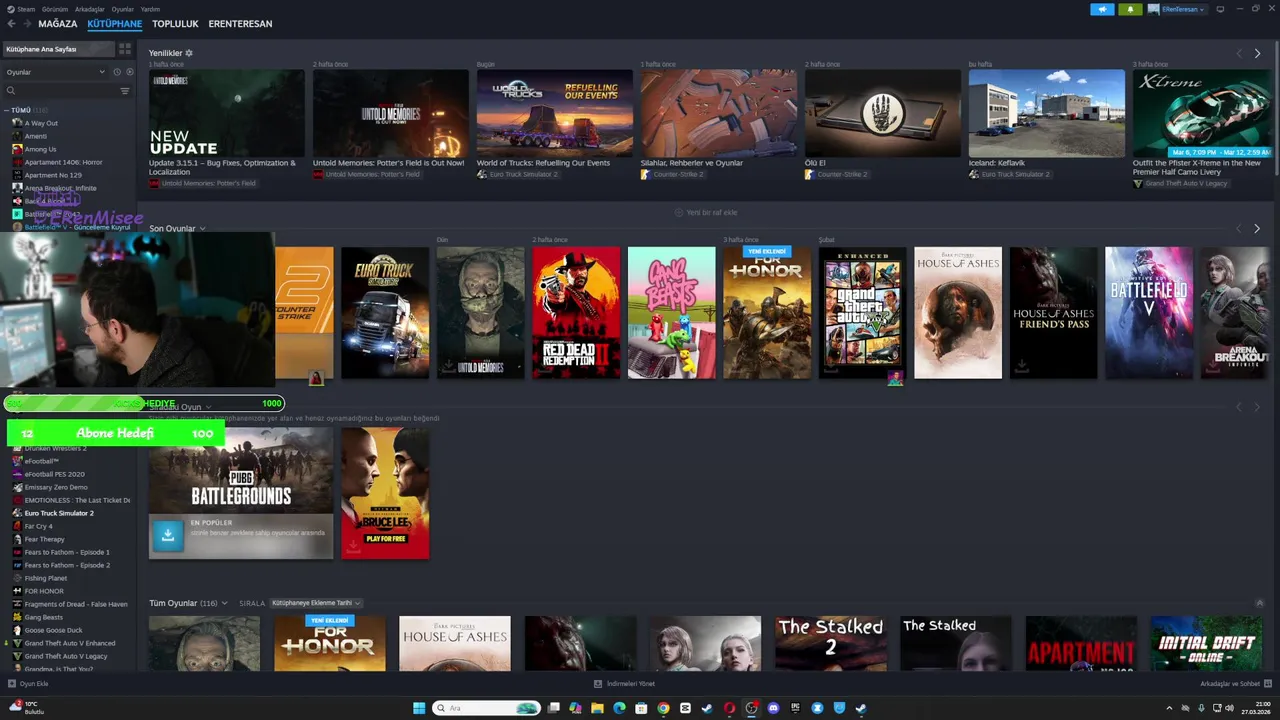
Task: Open Bruce Lee Play For Free card
Action: 385,493
